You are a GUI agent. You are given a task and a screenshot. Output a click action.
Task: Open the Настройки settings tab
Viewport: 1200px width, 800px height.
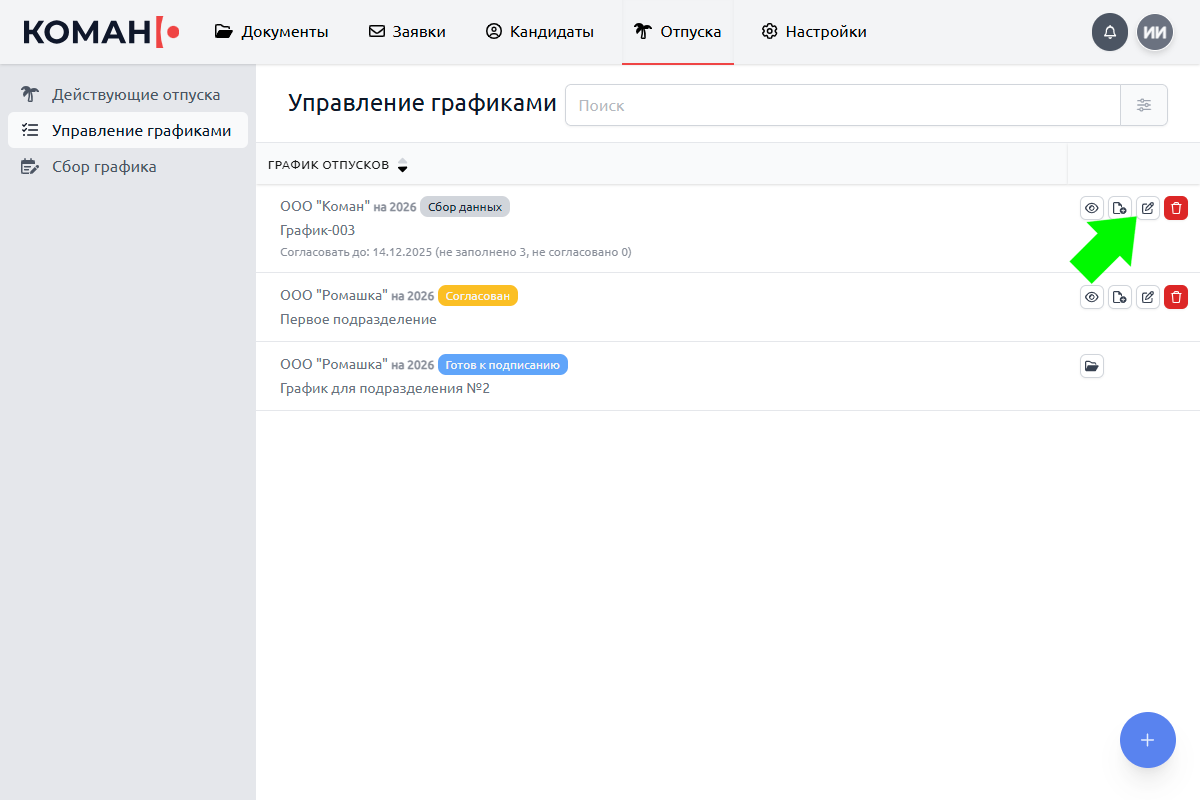coord(814,32)
